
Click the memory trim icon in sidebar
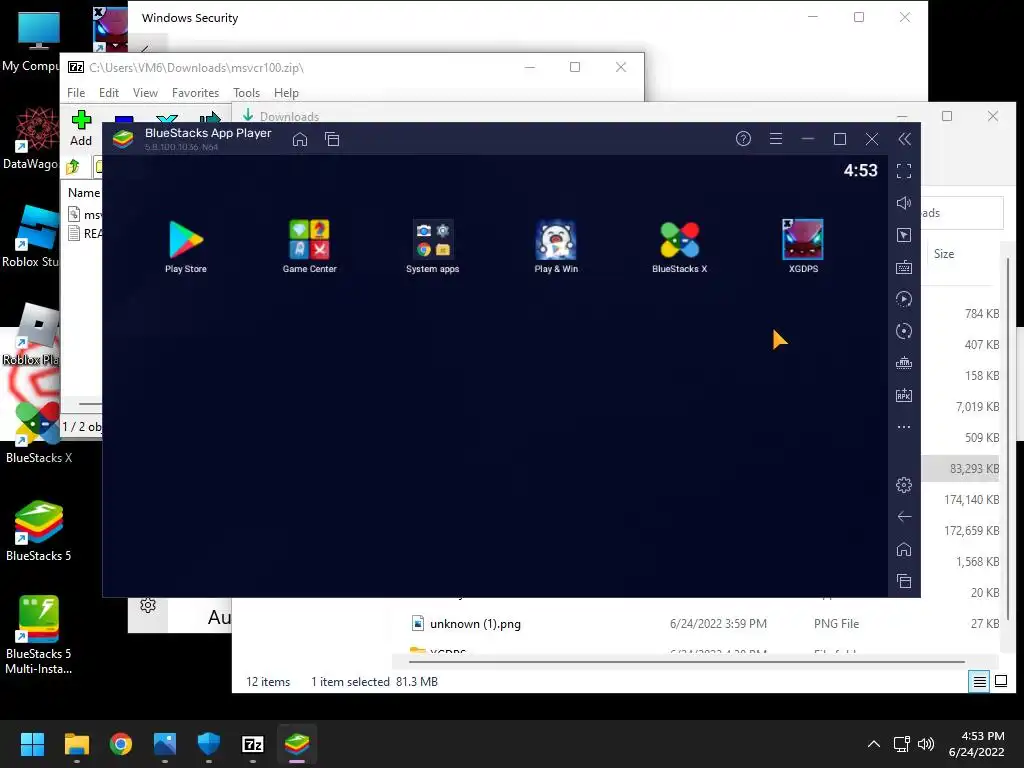click(x=904, y=363)
